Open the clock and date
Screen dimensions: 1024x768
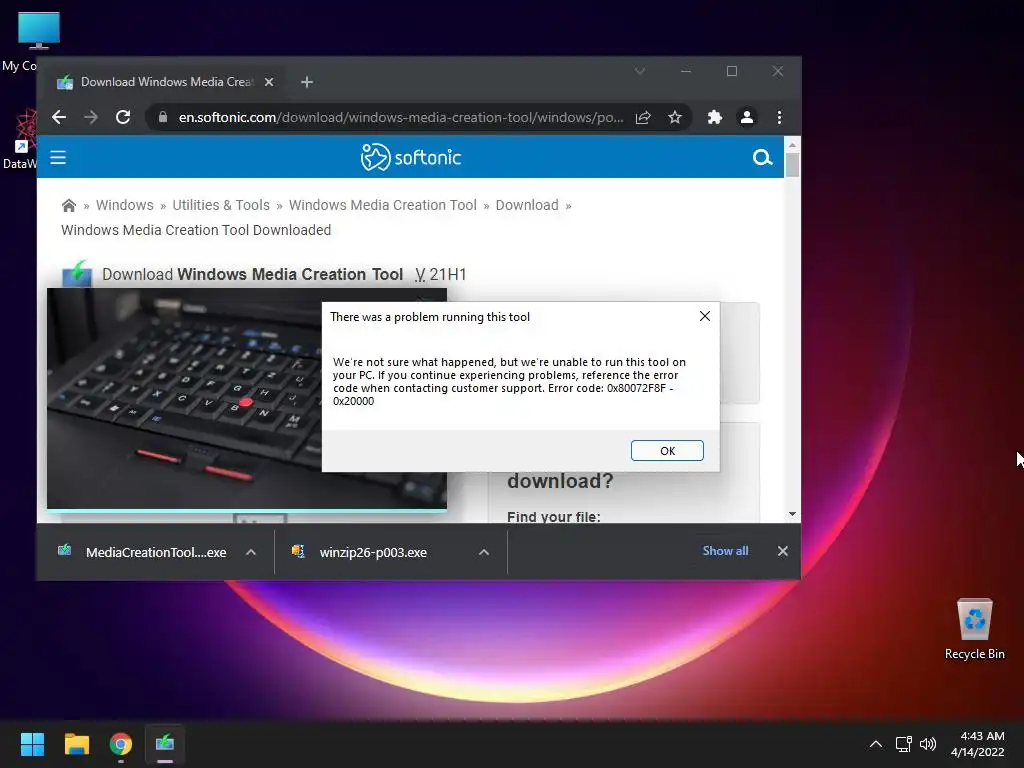tap(978, 744)
